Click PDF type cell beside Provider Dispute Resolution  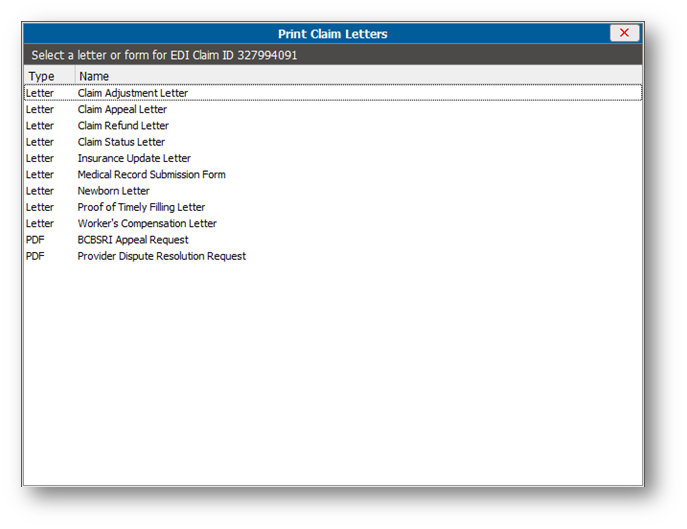(36, 256)
